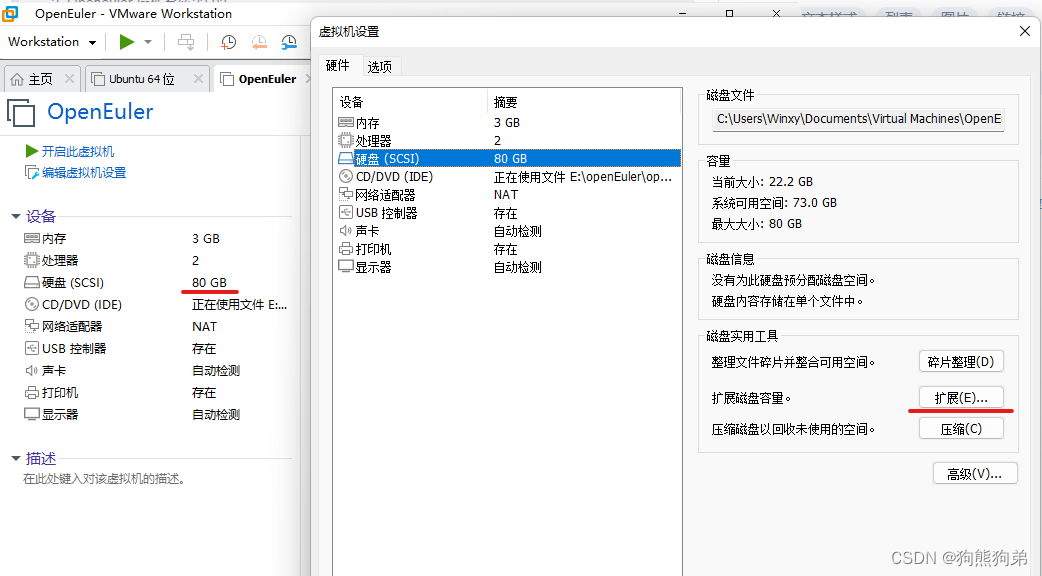Open the power button dropdown arrow

click(146, 42)
